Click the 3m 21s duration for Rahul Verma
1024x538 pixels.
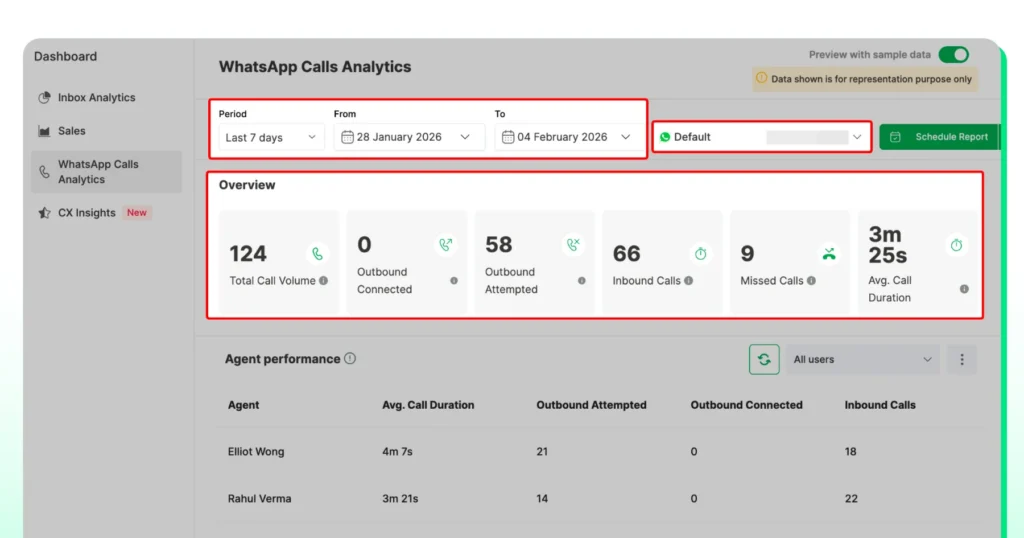(400, 499)
